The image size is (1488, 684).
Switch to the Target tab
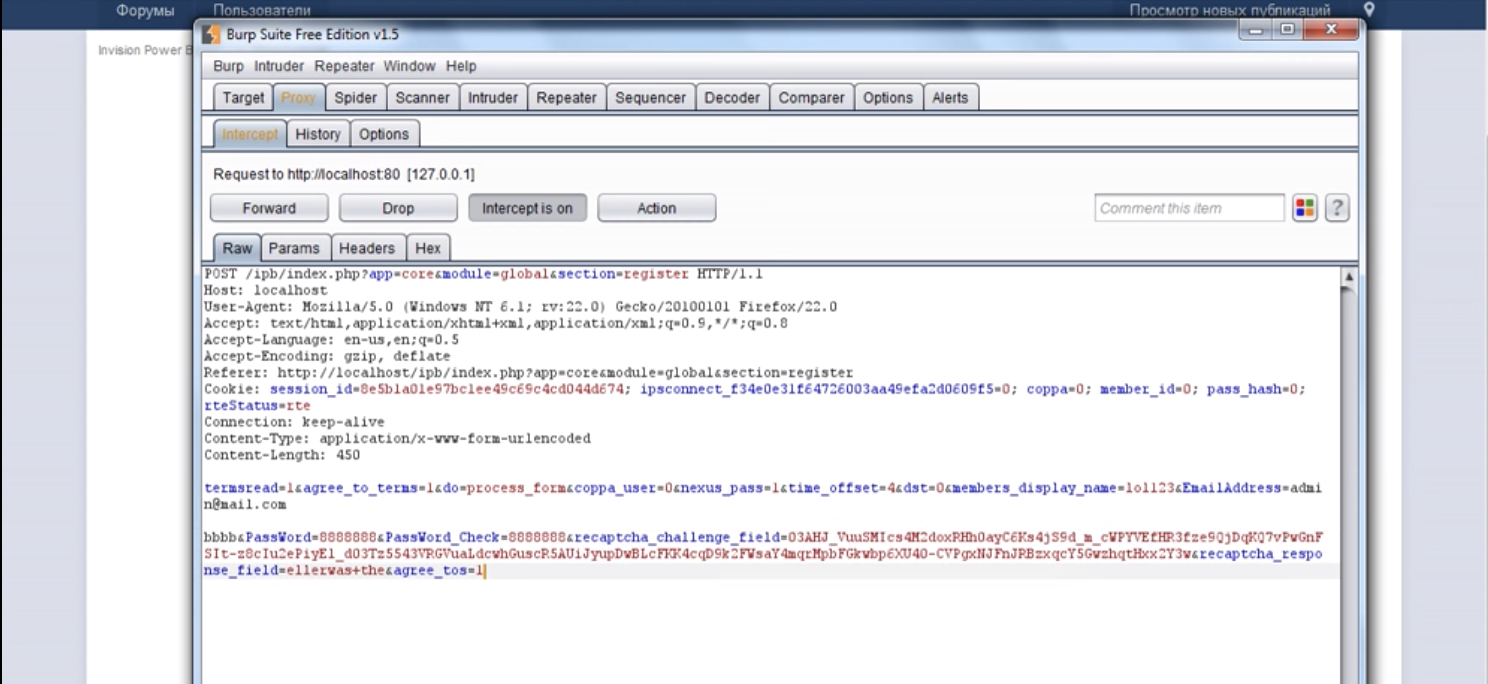(243, 97)
